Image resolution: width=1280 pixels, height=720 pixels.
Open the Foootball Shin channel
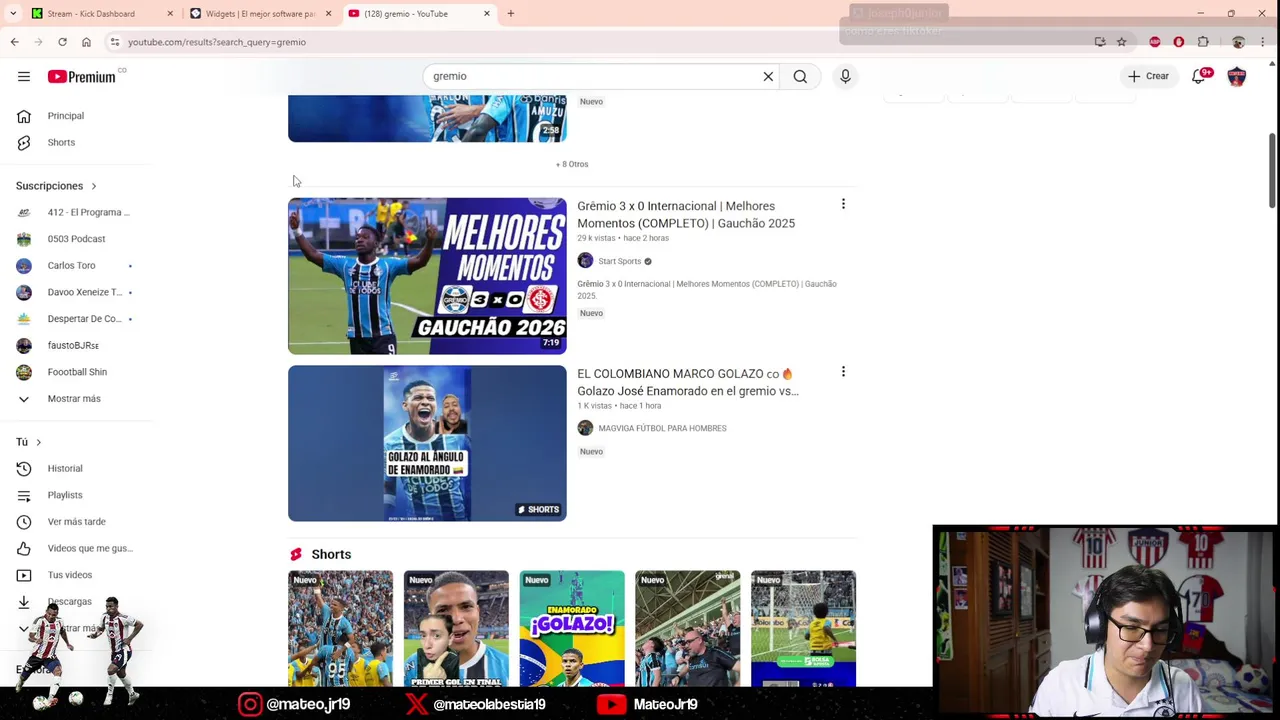76,372
